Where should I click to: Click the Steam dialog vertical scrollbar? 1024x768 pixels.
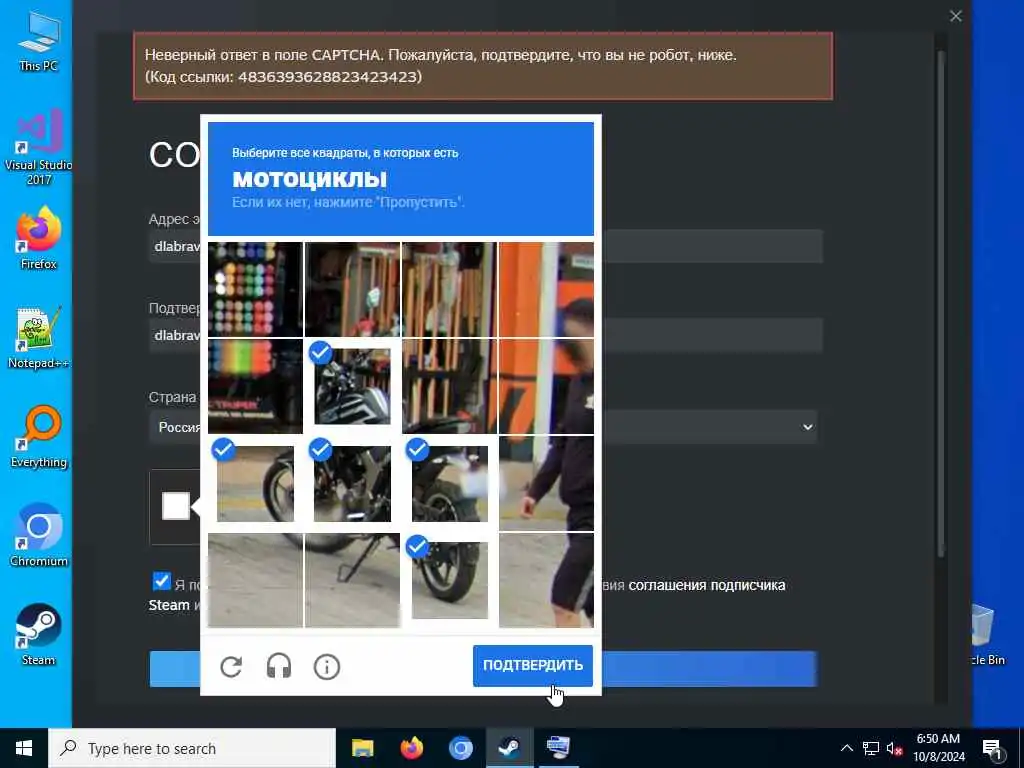click(941, 304)
